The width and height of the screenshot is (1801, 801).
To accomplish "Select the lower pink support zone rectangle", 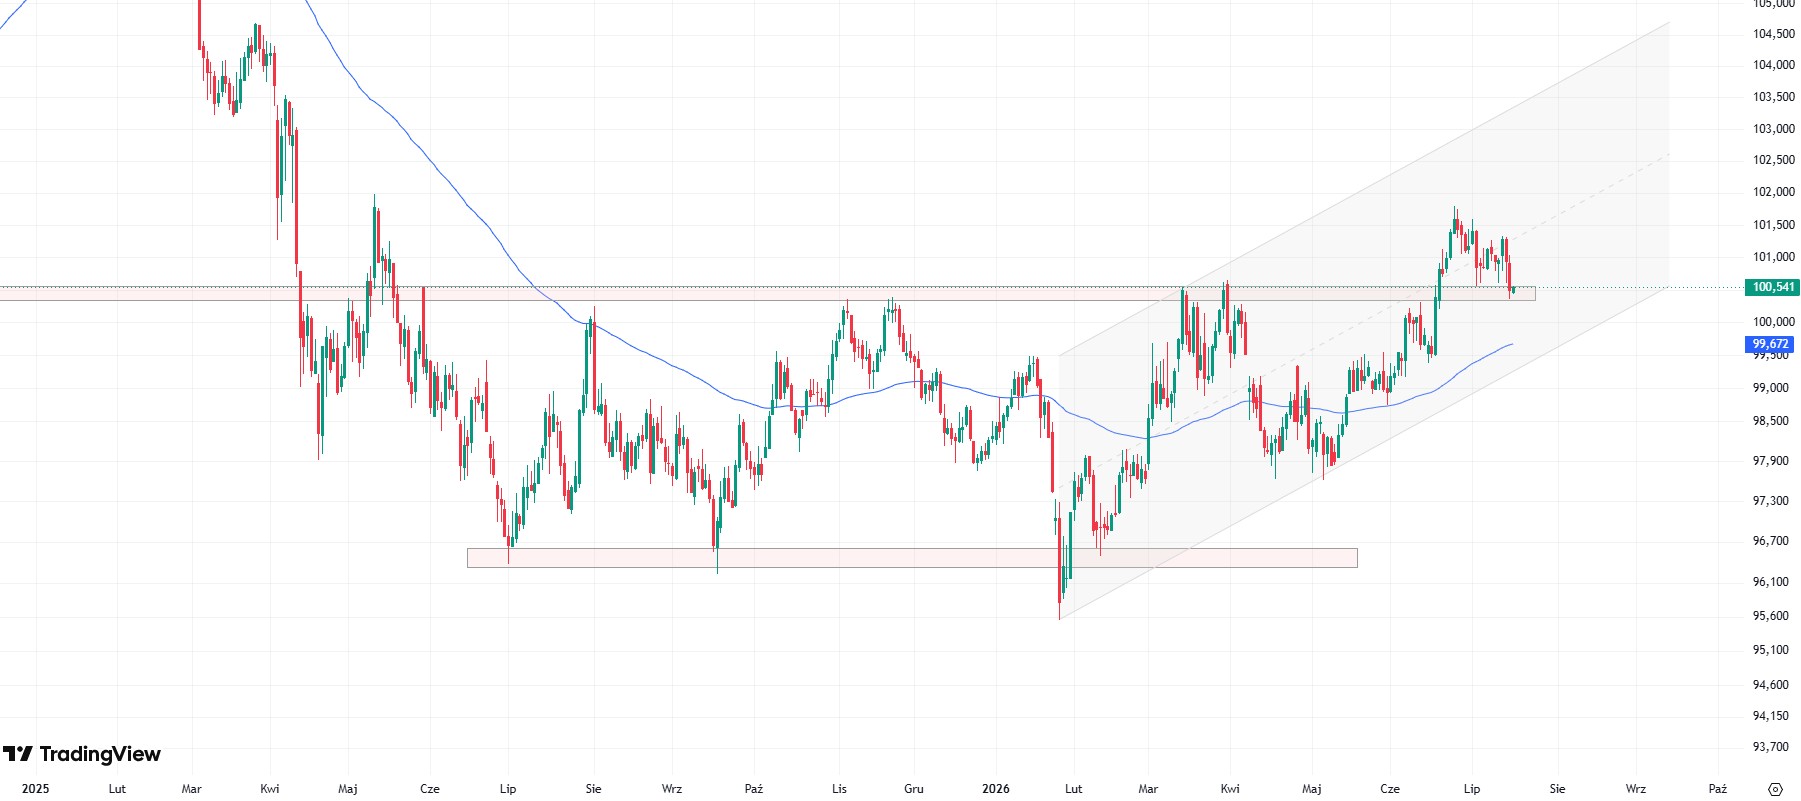I will (x=912, y=558).
